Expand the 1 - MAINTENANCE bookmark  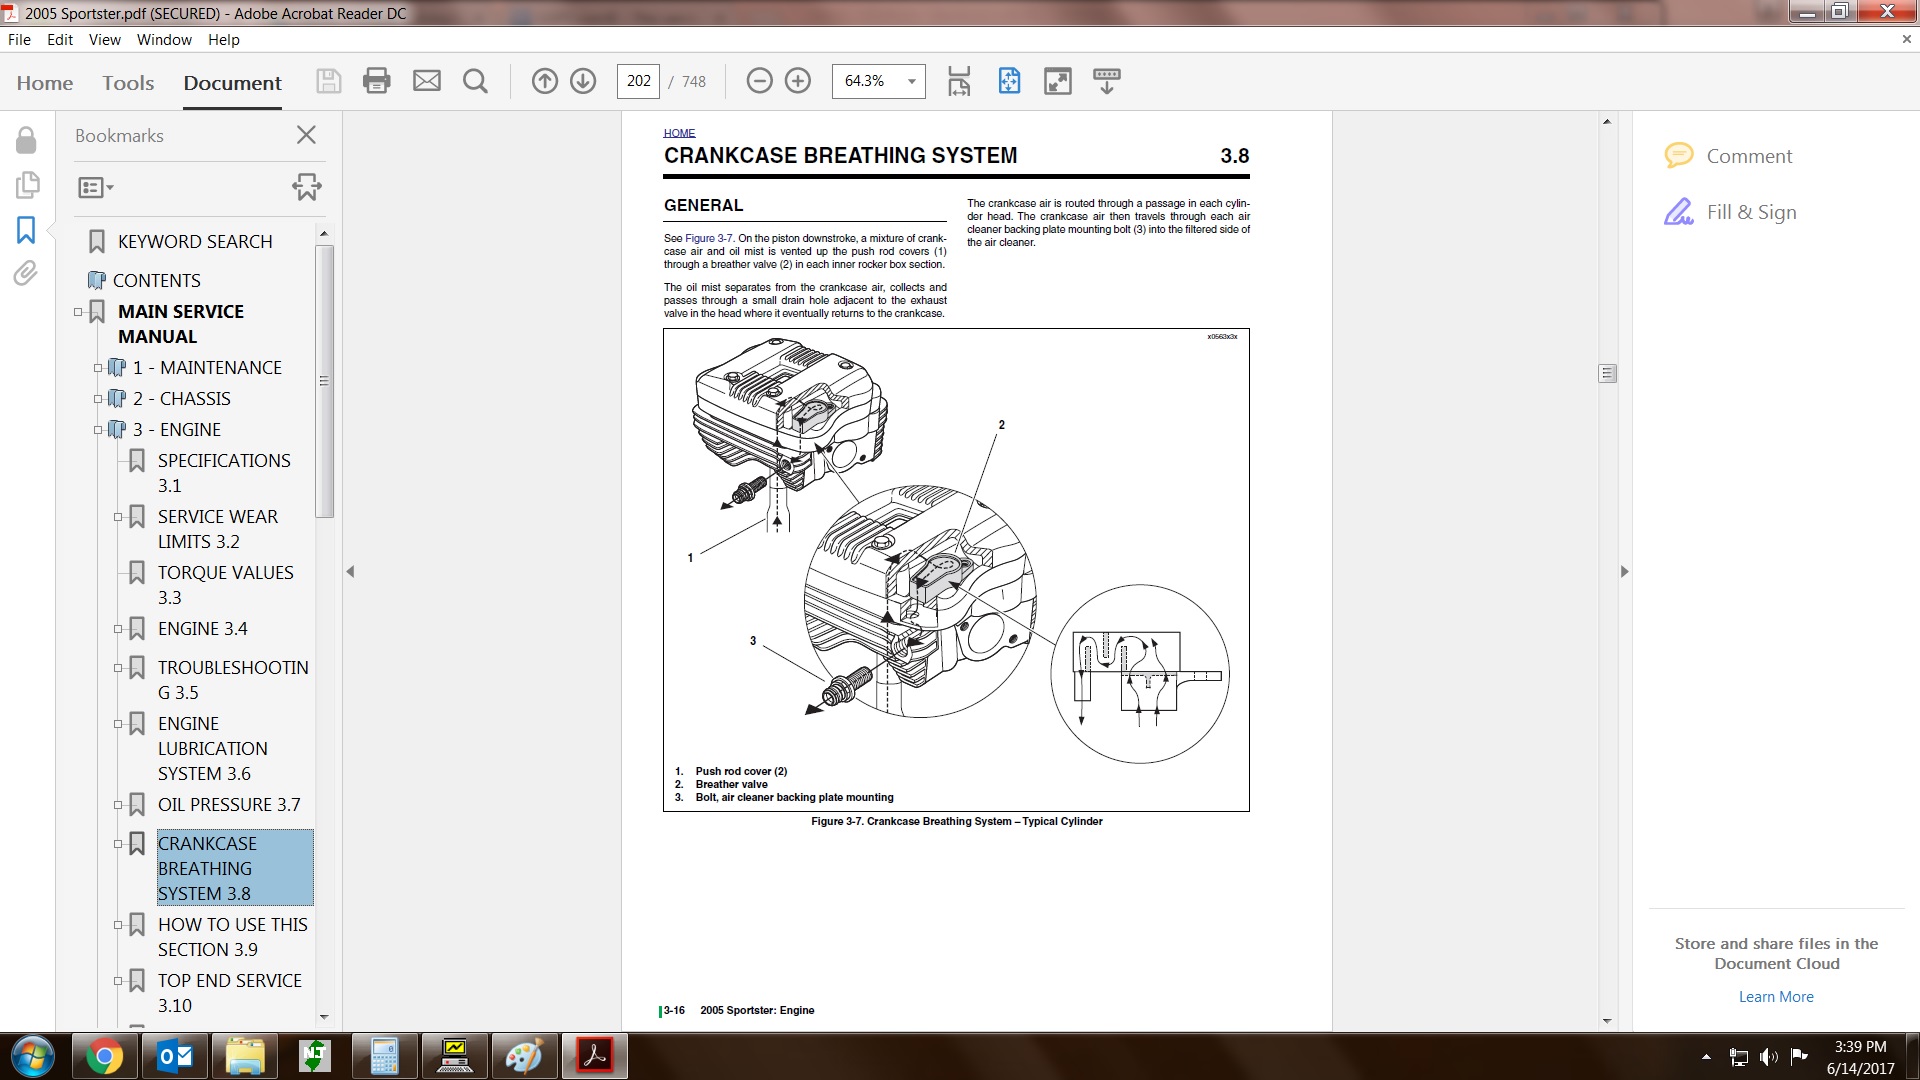click(x=98, y=368)
